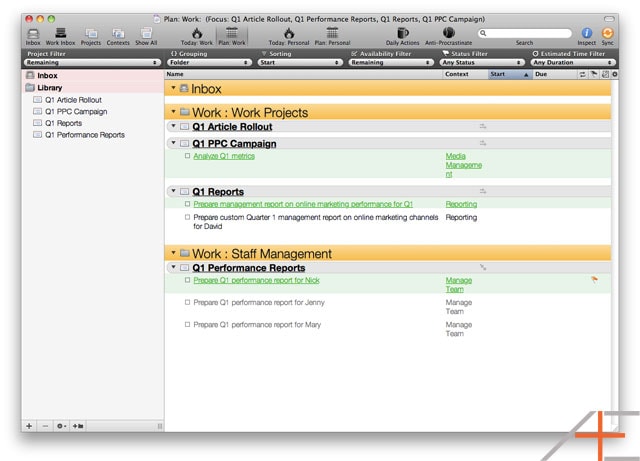Viewport: 640px width, 461px height.
Task: Open the Status Filter dropdown
Action: (x=482, y=62)
